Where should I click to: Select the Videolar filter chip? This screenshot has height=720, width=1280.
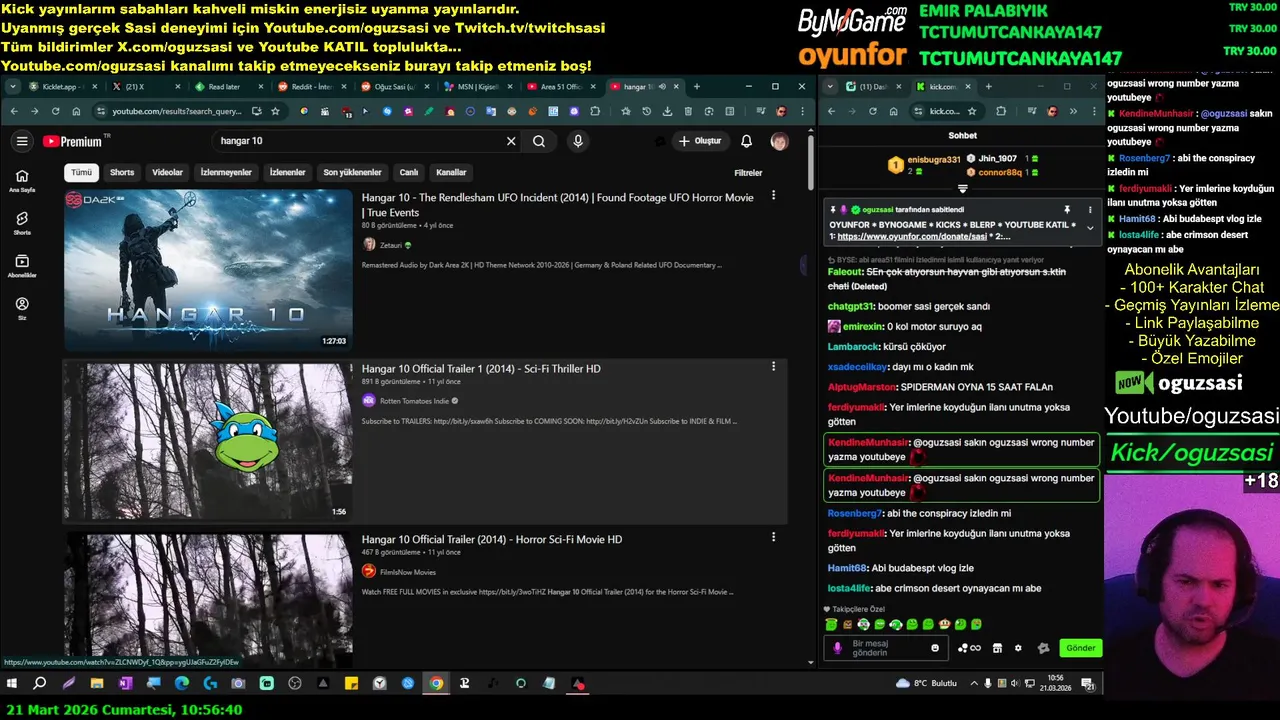pyautogui.click(x=167, y=172)
